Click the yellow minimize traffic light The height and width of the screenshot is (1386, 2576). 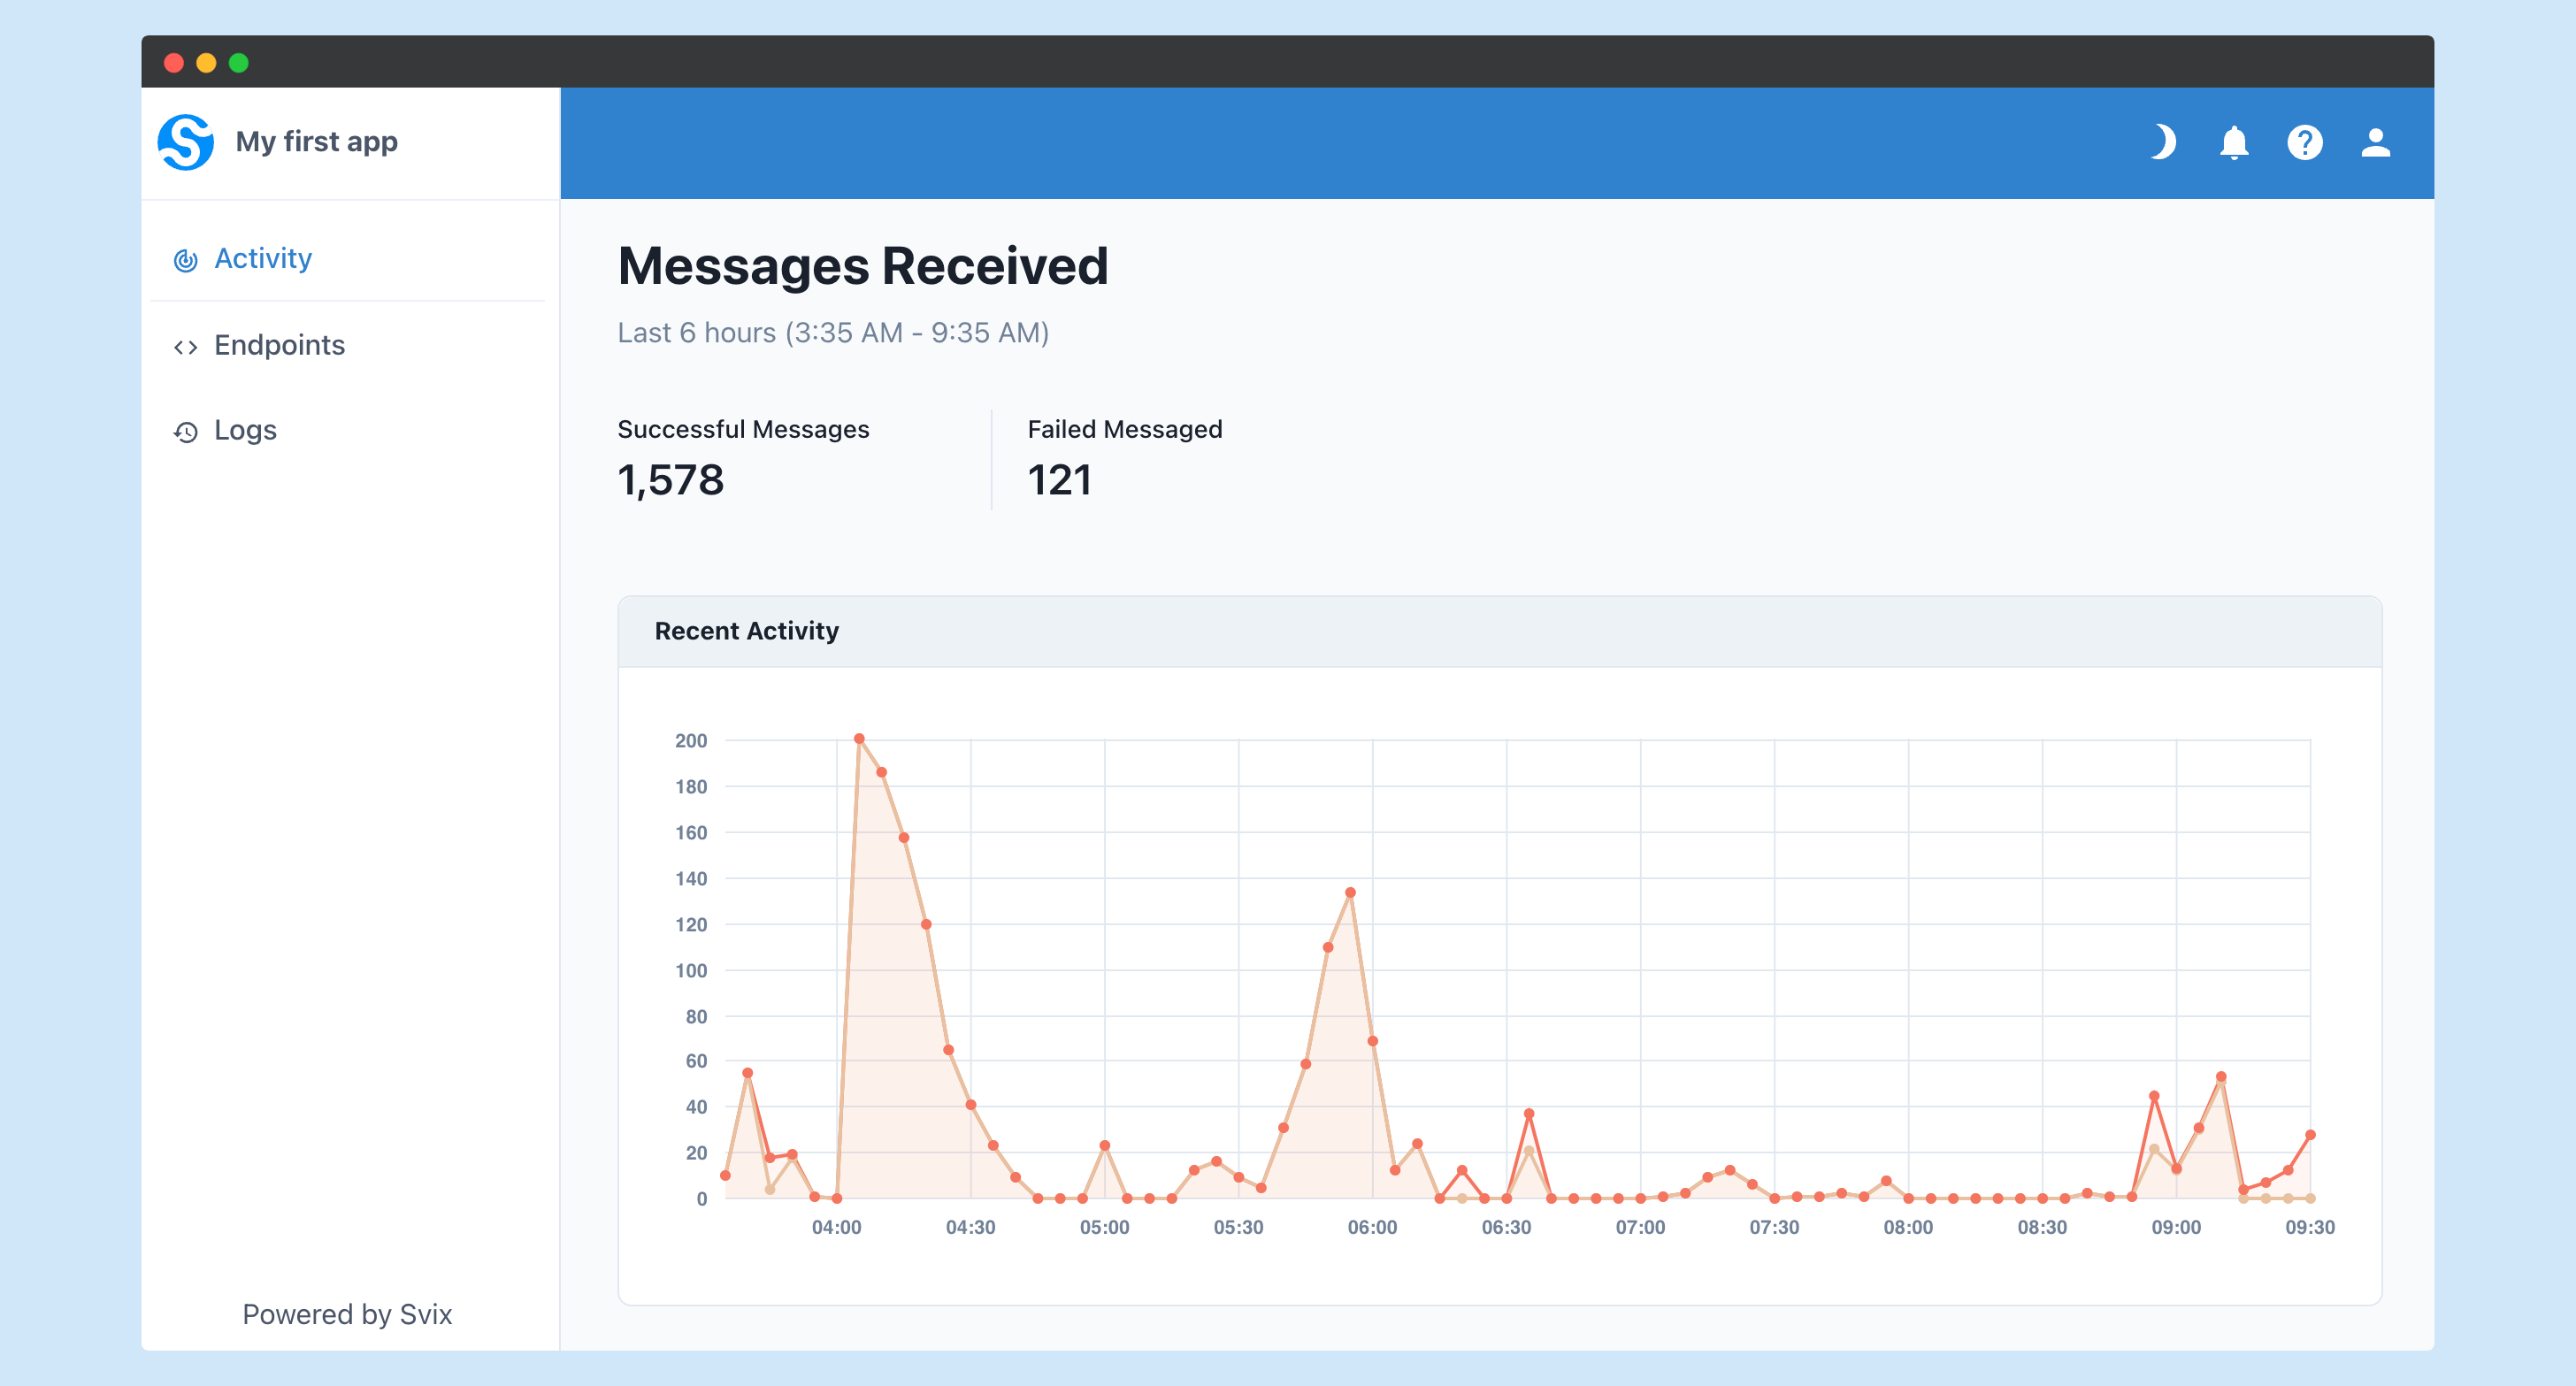click(207, 62)
